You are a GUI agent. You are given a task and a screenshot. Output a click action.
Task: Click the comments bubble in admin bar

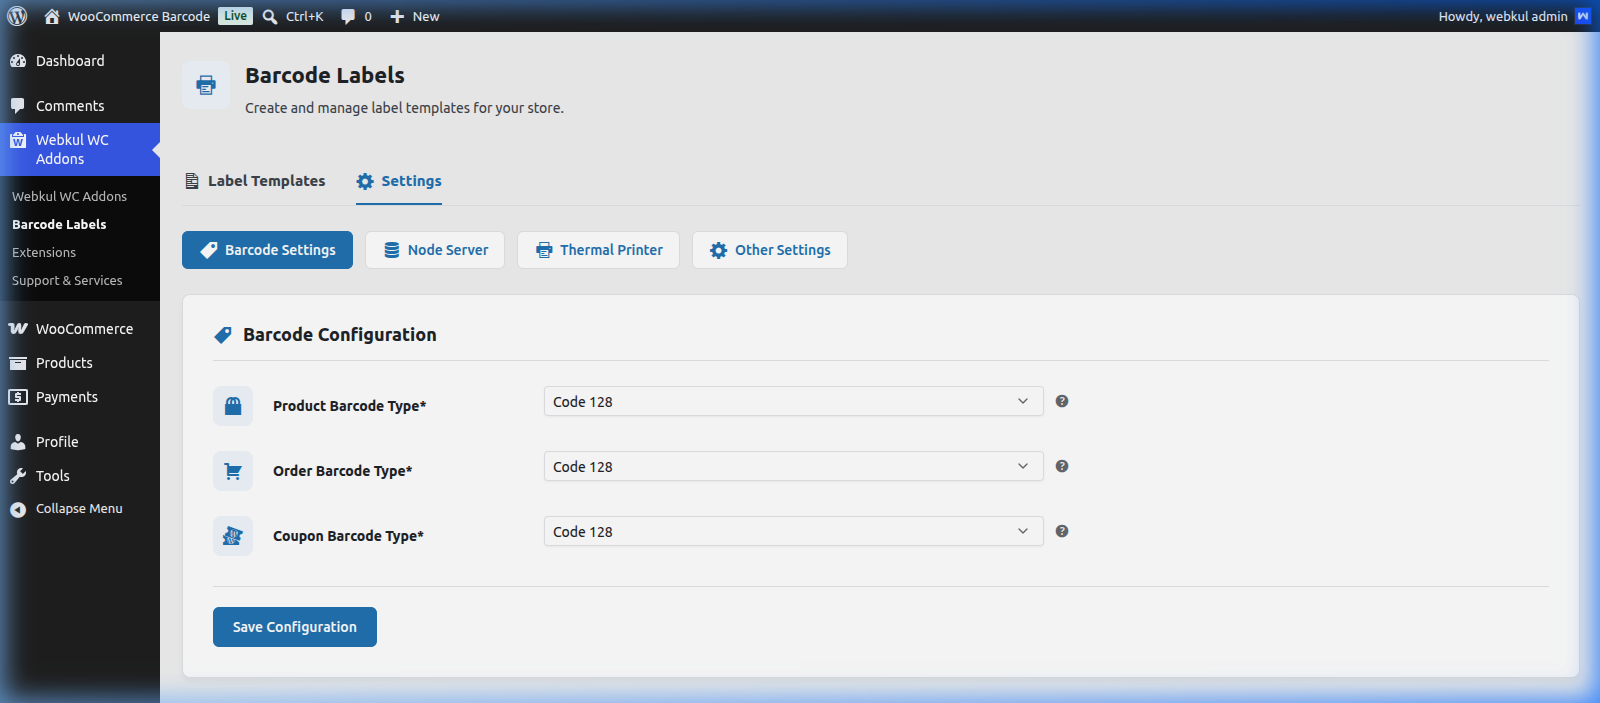348,16
